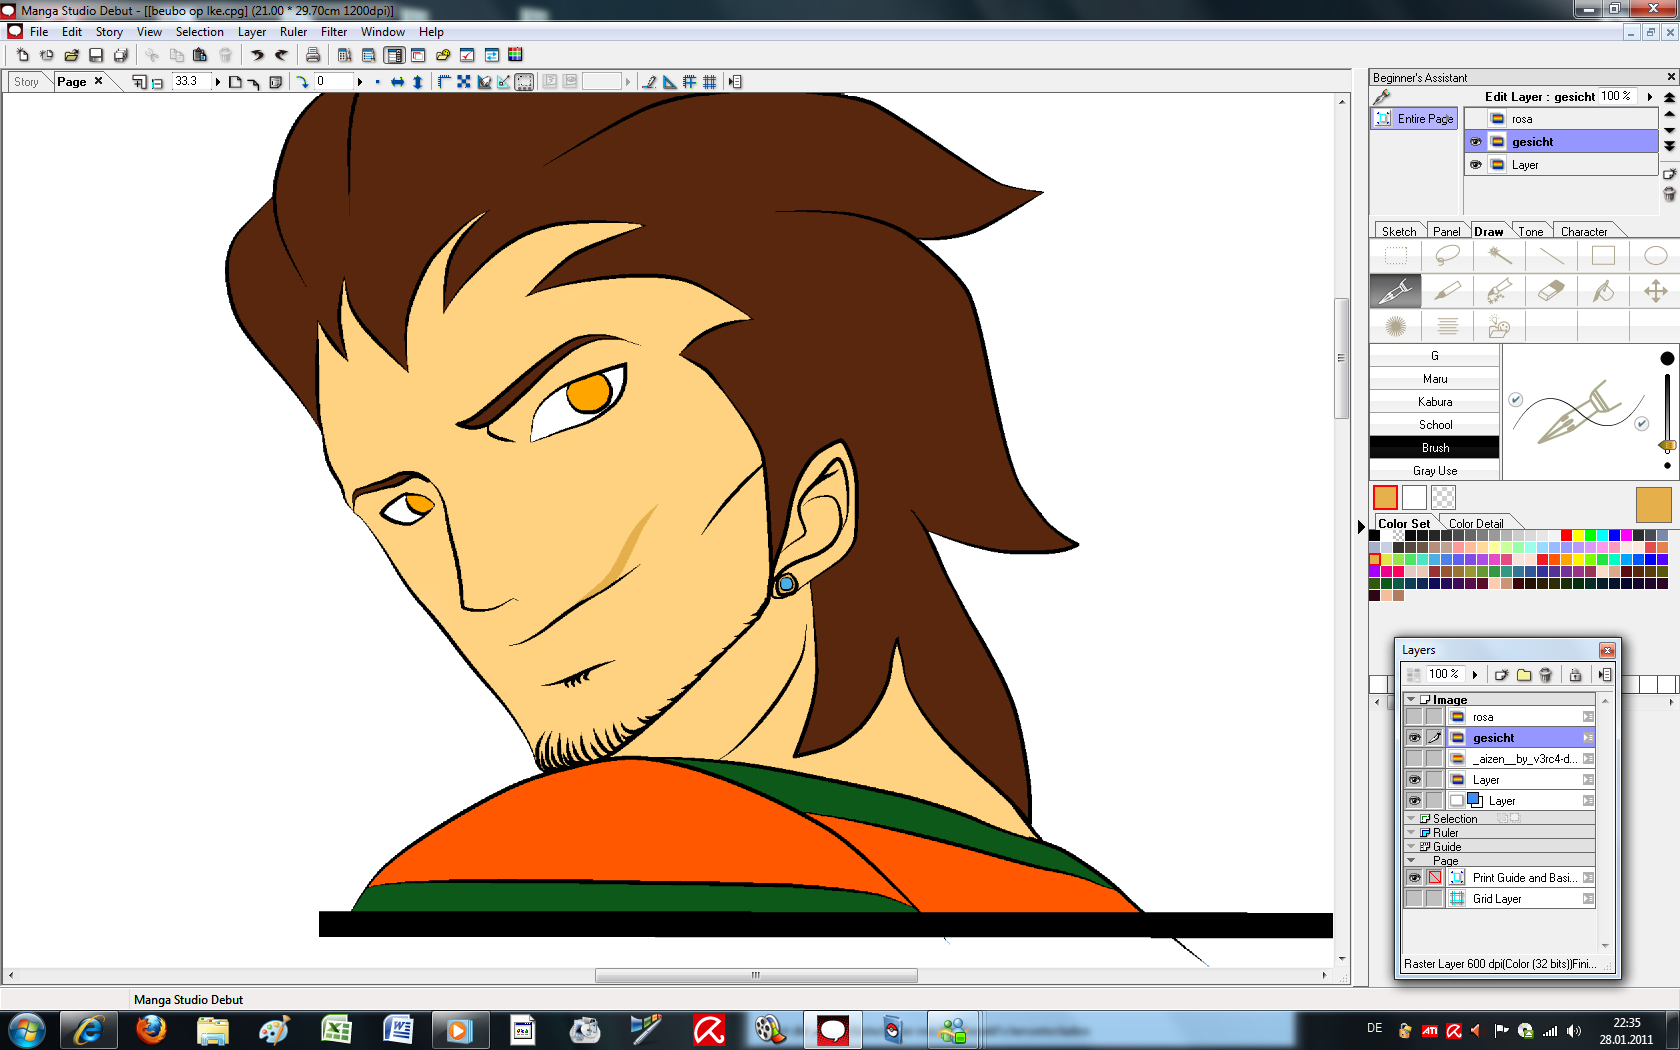
Task: Collapse the Page group in Layers panel
Action: (1411, 861)
